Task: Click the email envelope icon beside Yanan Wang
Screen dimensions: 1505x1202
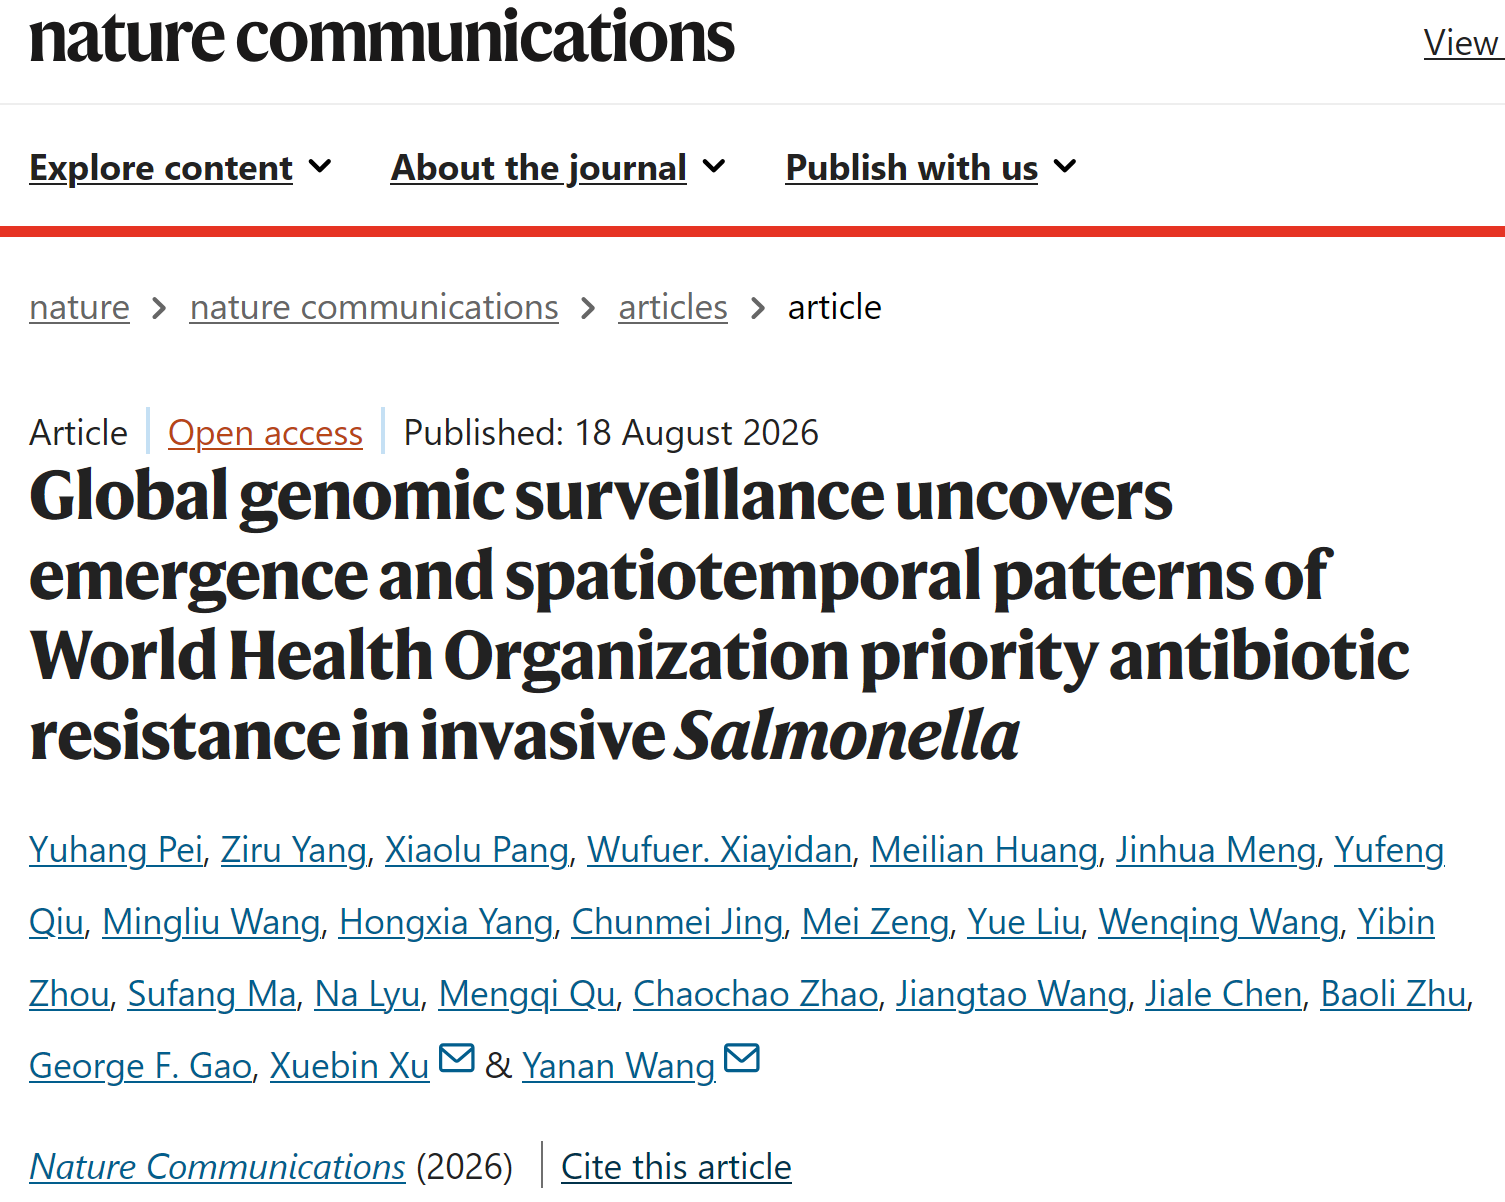Action: point(742,1057)
